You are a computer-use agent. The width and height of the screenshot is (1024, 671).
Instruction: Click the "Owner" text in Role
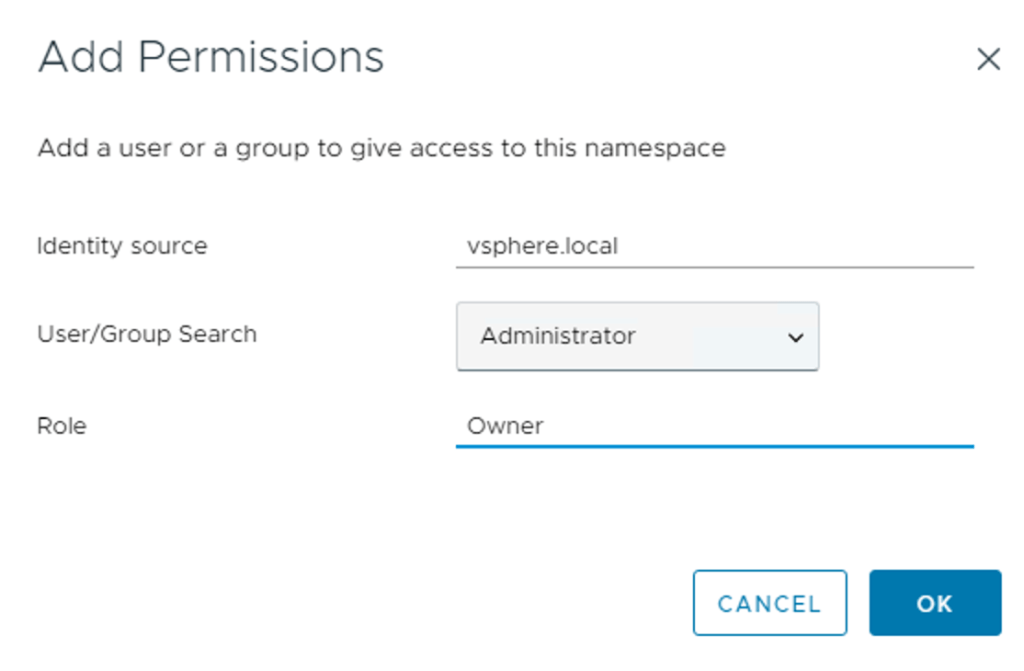click(506, 426)
